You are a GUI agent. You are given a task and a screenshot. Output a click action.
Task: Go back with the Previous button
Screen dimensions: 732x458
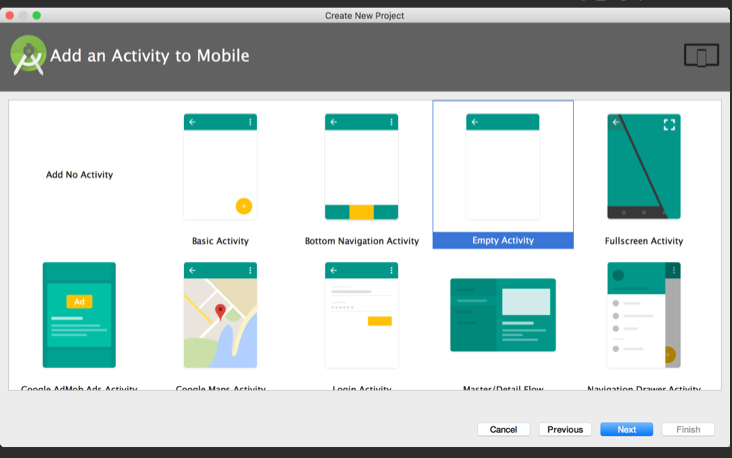pos(565,430)
